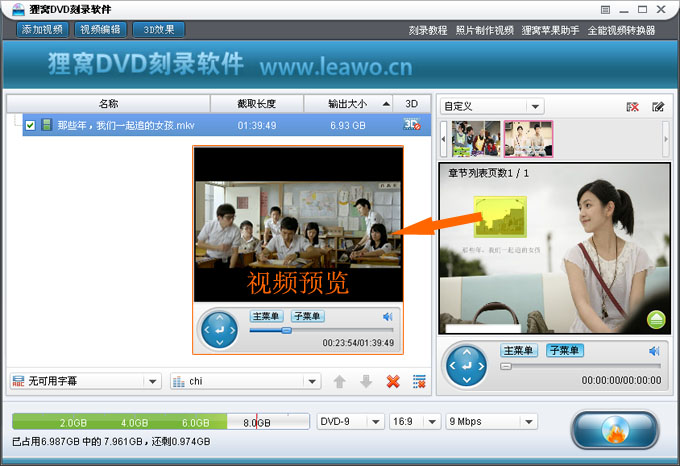This screenshot has height=466, width=680.
Task: Sort by the 名称 column header
Action: coord(108,104)
